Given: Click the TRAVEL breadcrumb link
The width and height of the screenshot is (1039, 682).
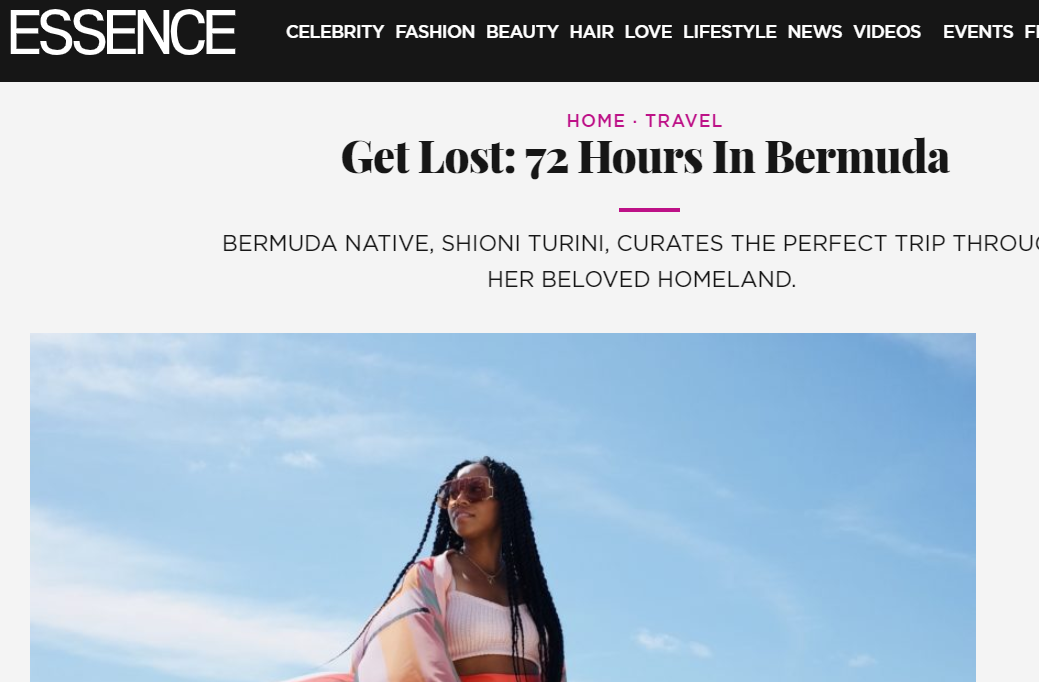Looking at the screenshot, I should pyautogui.click(x=684, y=121).
